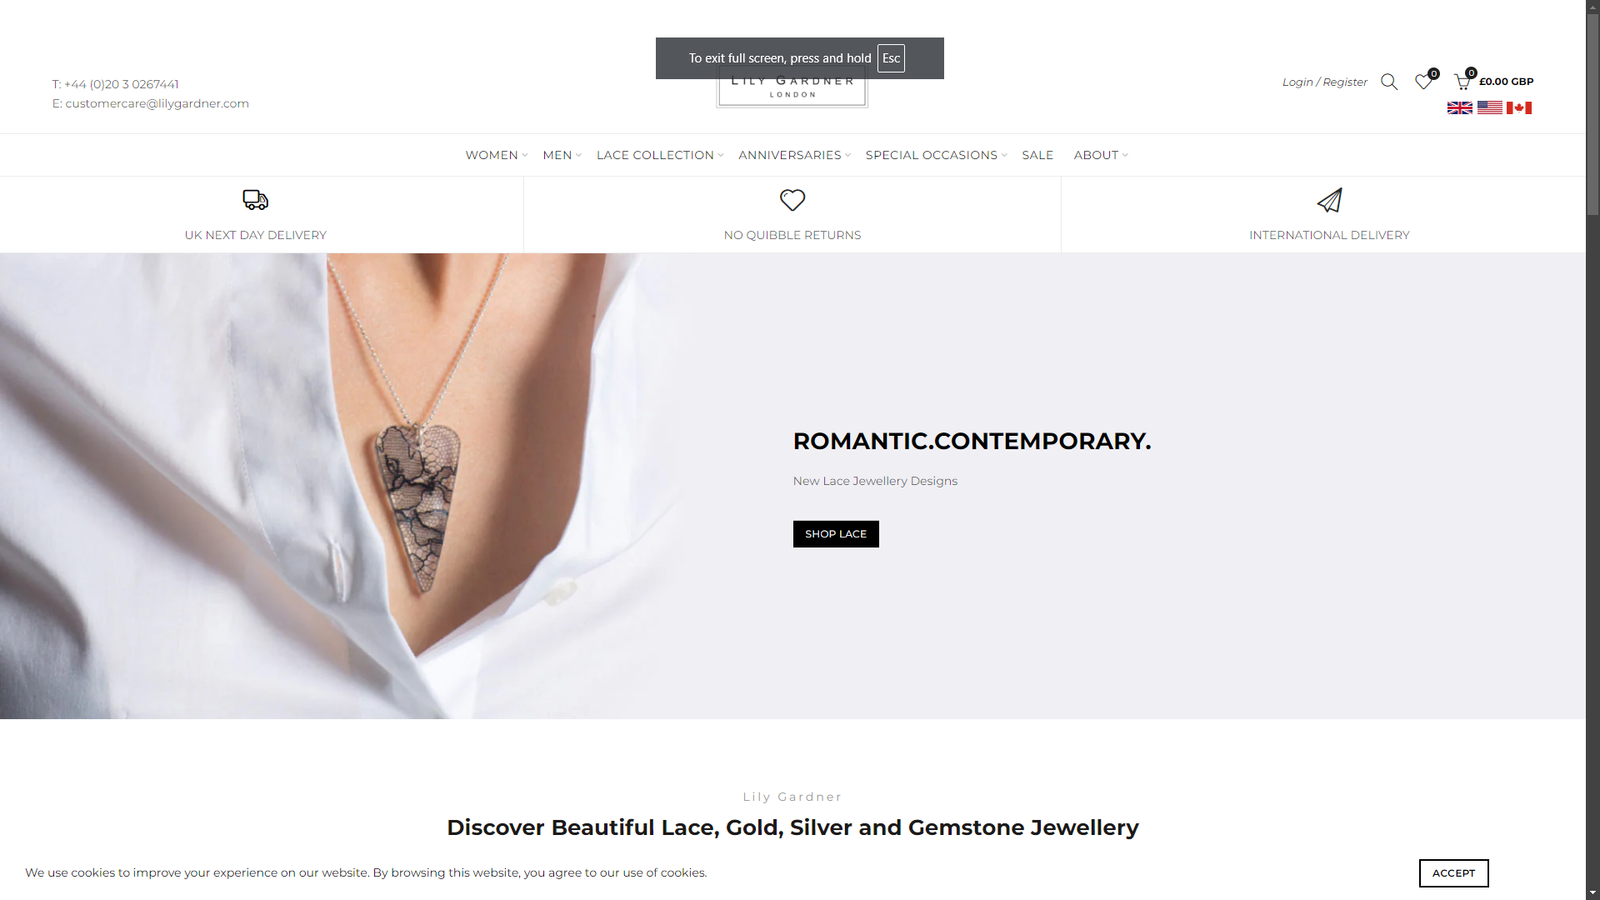This screenshot has width=1600, height=900.
Task: Select the US flag currency
Action: click(x=1490, y=108)
